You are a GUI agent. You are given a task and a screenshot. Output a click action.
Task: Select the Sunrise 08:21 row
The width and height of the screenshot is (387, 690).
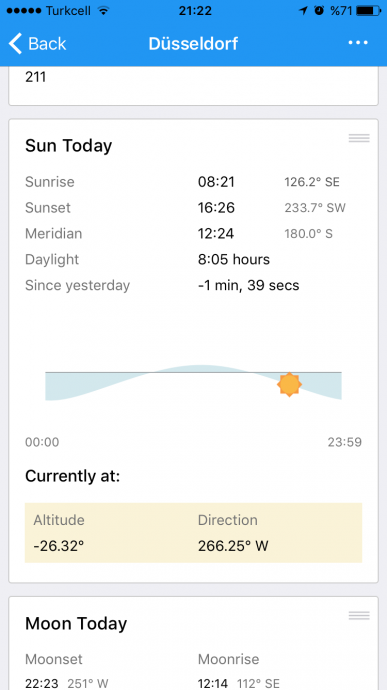tap(193, 182)
